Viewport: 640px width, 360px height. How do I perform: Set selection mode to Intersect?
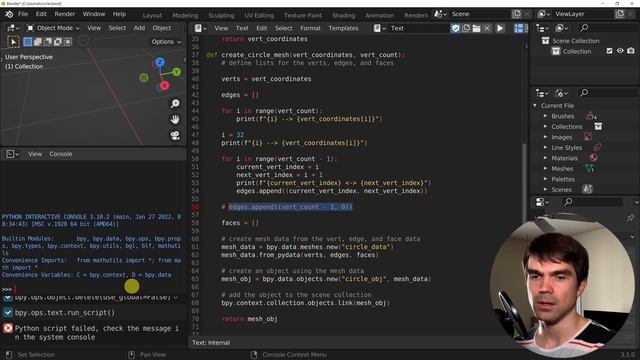pyautogui.click(x=68, y=42)
